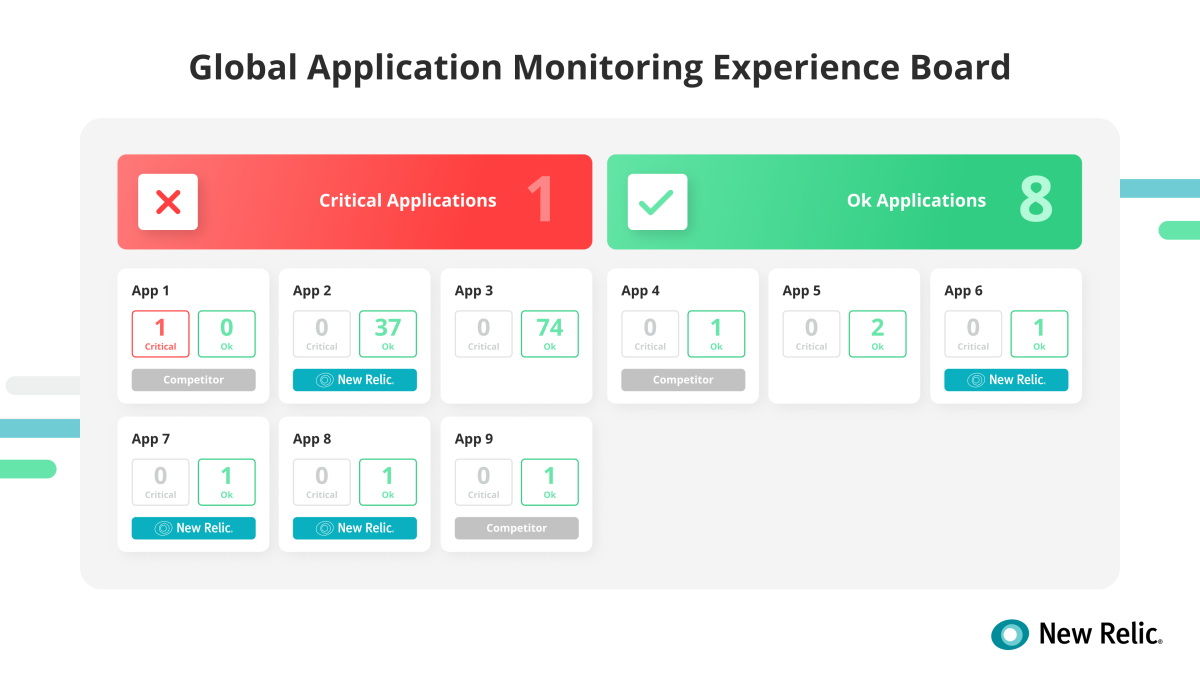Click the red X icon on Critical Applications
The image size is (1200, 675).
(x=168, y=202)
